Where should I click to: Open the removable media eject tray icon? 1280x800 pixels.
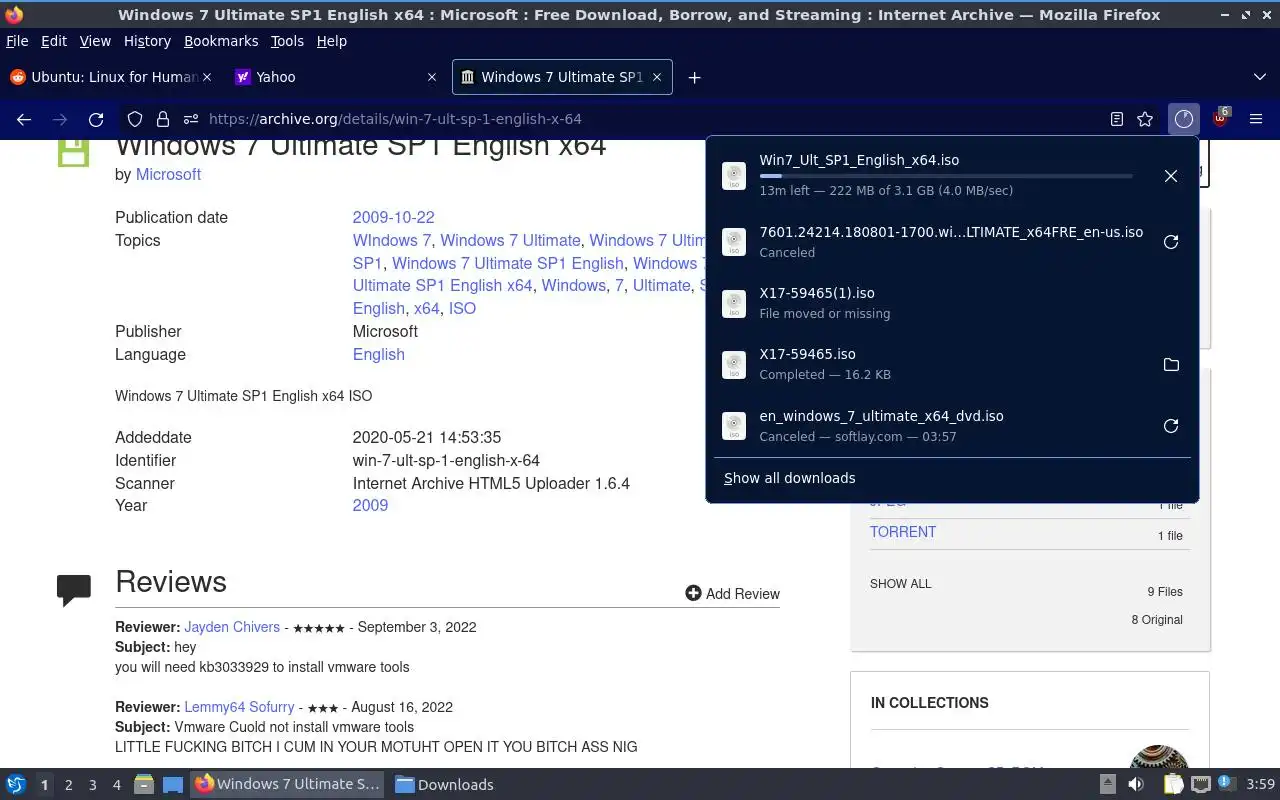point(1107,784)
